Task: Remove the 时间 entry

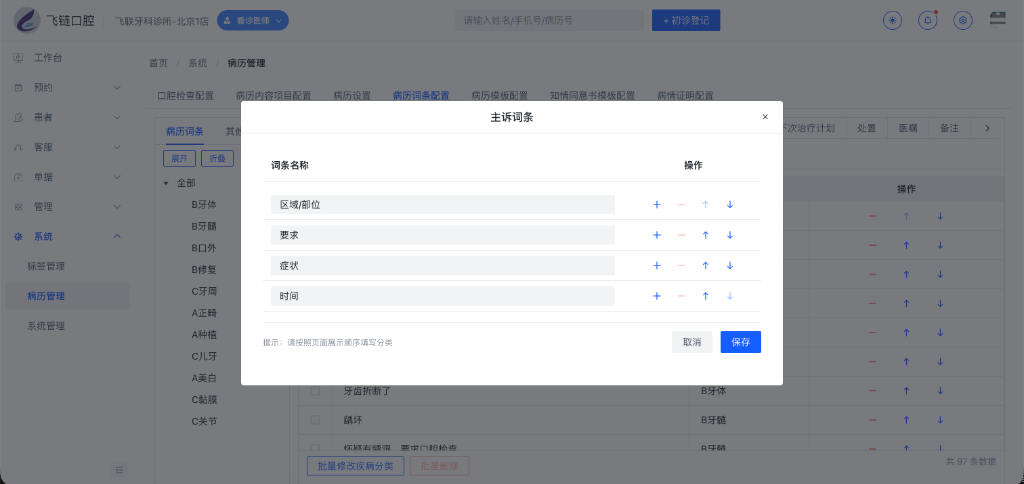Action: [x=681, y=296]
